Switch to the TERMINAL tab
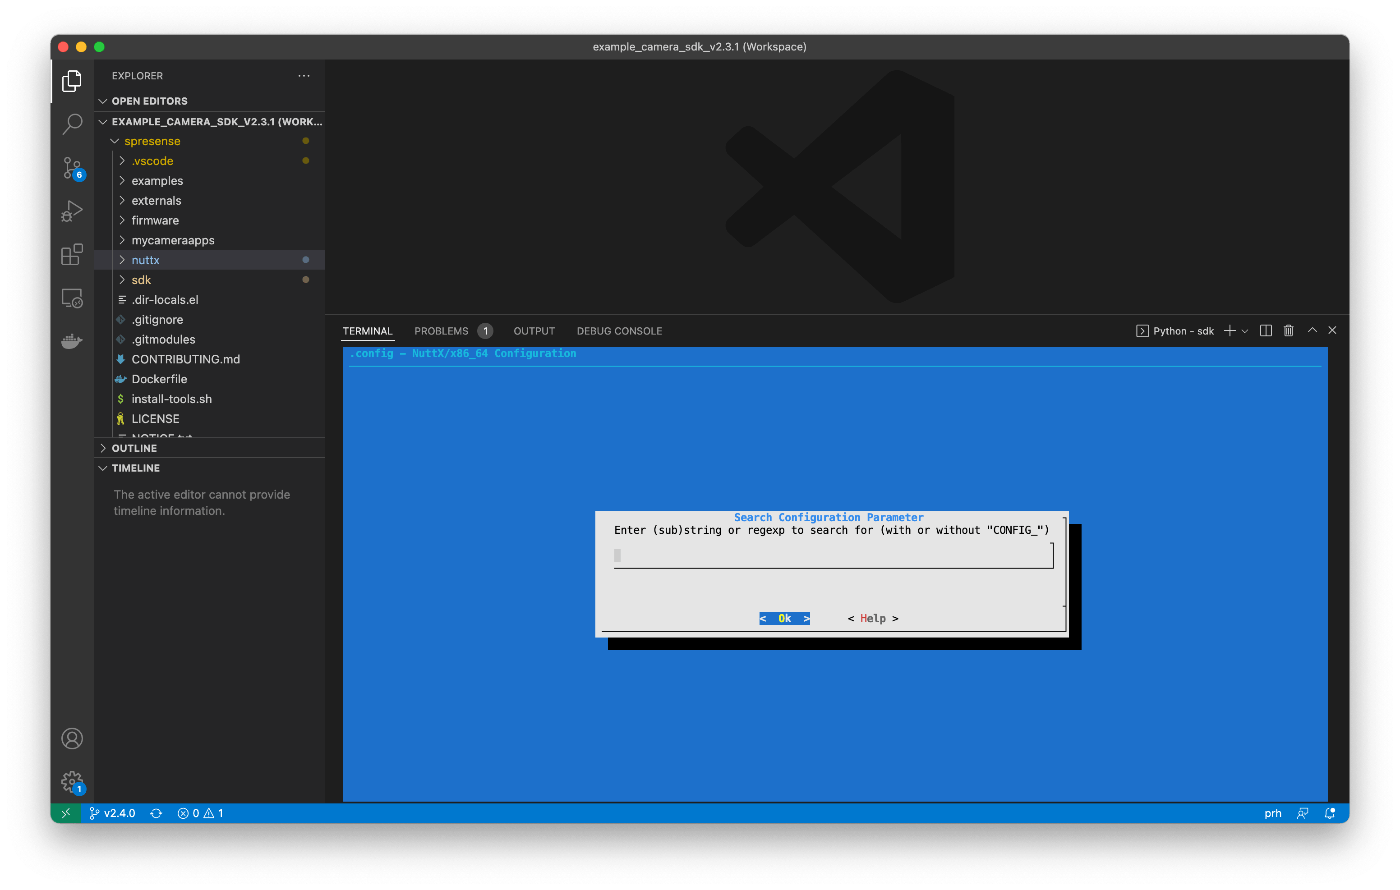Viewport: 1400px width, 890px height. click(x=368, y=331)
